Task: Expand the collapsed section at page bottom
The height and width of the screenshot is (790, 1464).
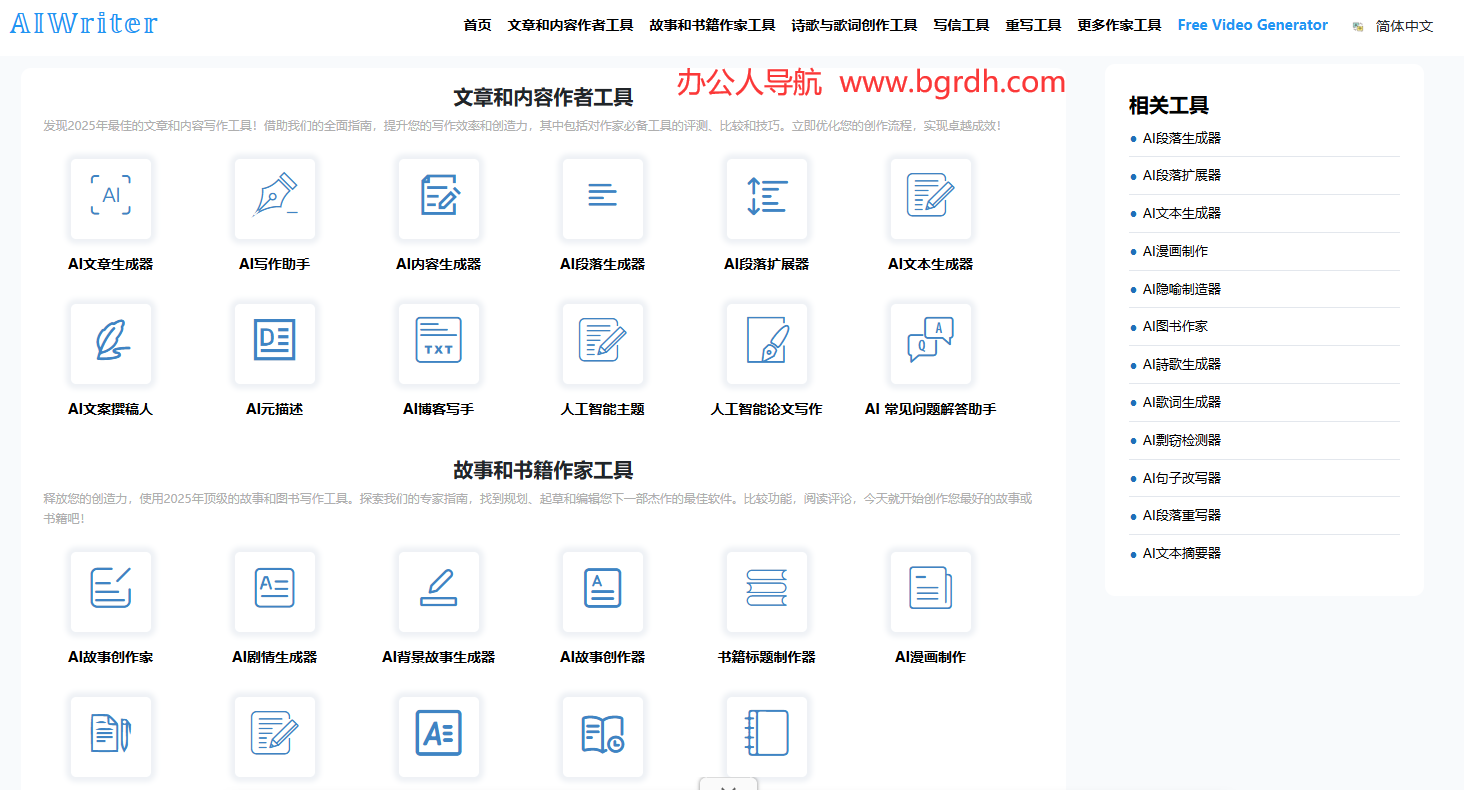Action: click(x=728, y=786)
